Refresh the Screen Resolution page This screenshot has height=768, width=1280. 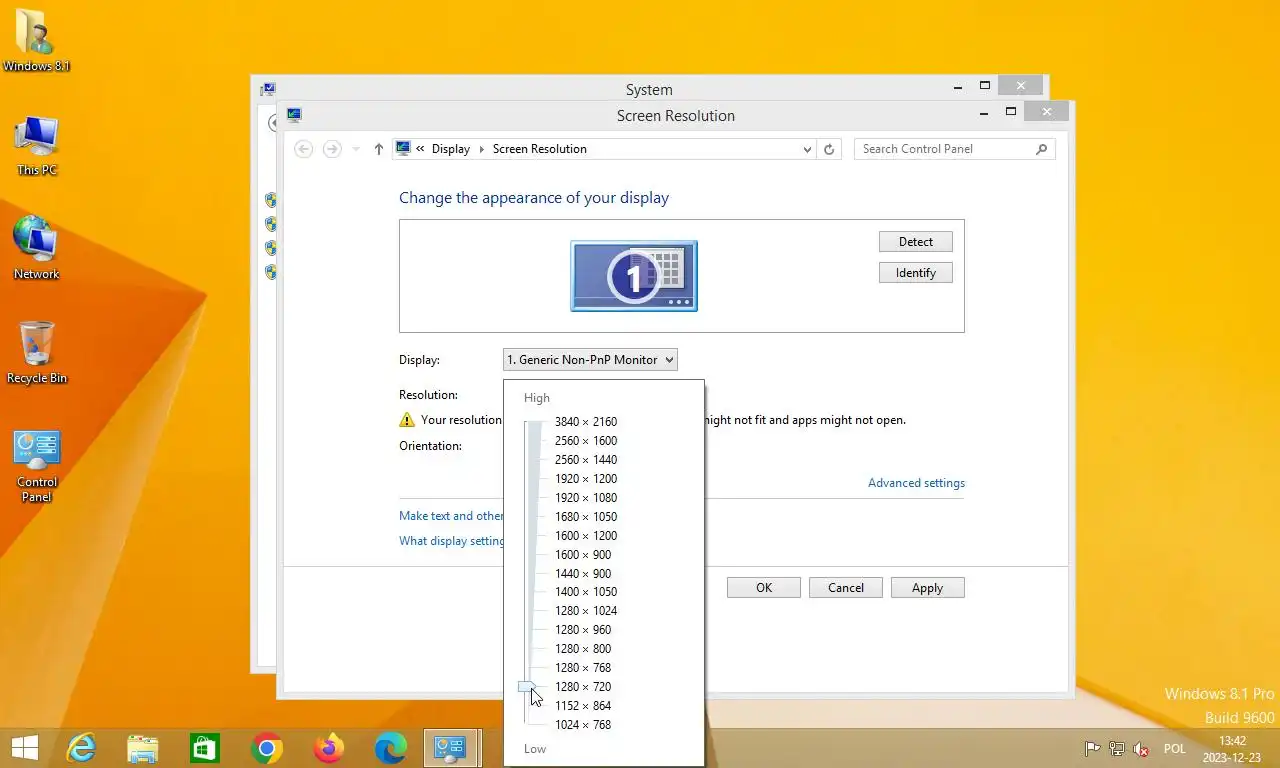tap(828, 149)
